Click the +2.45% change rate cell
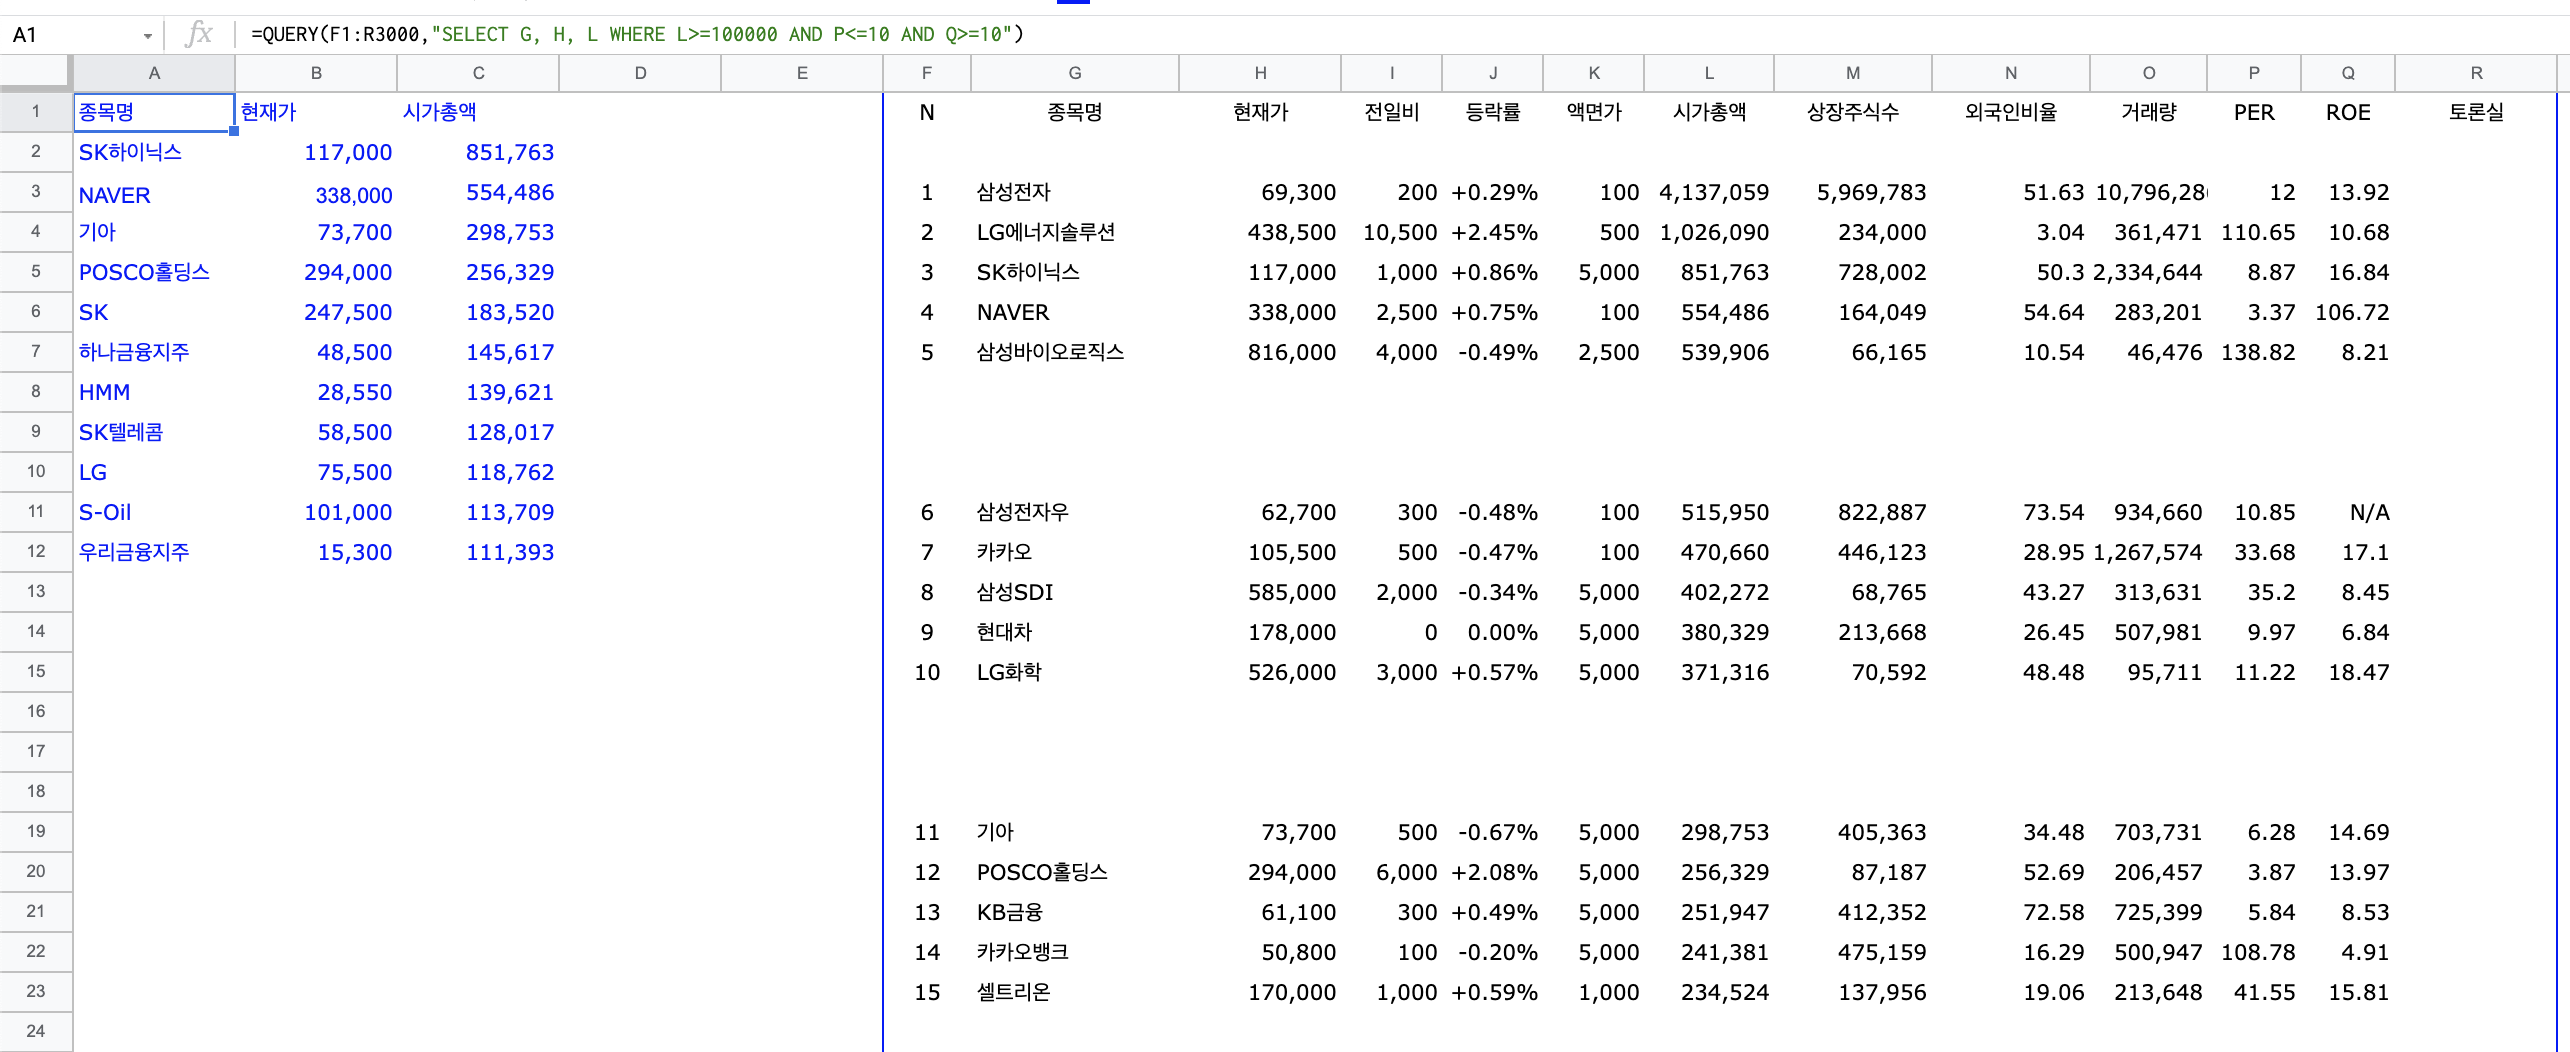 [x=1494, y=232]
